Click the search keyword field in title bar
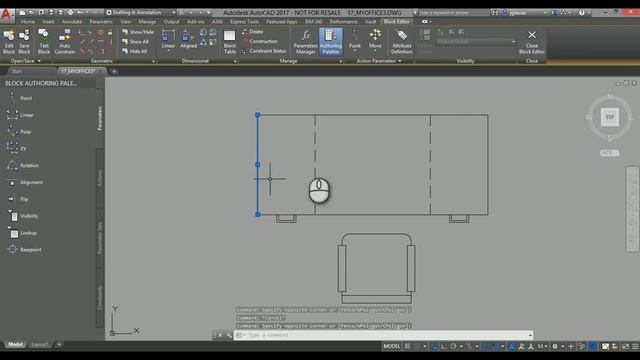The width and height of the screenshot is (640, 360). pyautogui.click(x=454, y=13)
